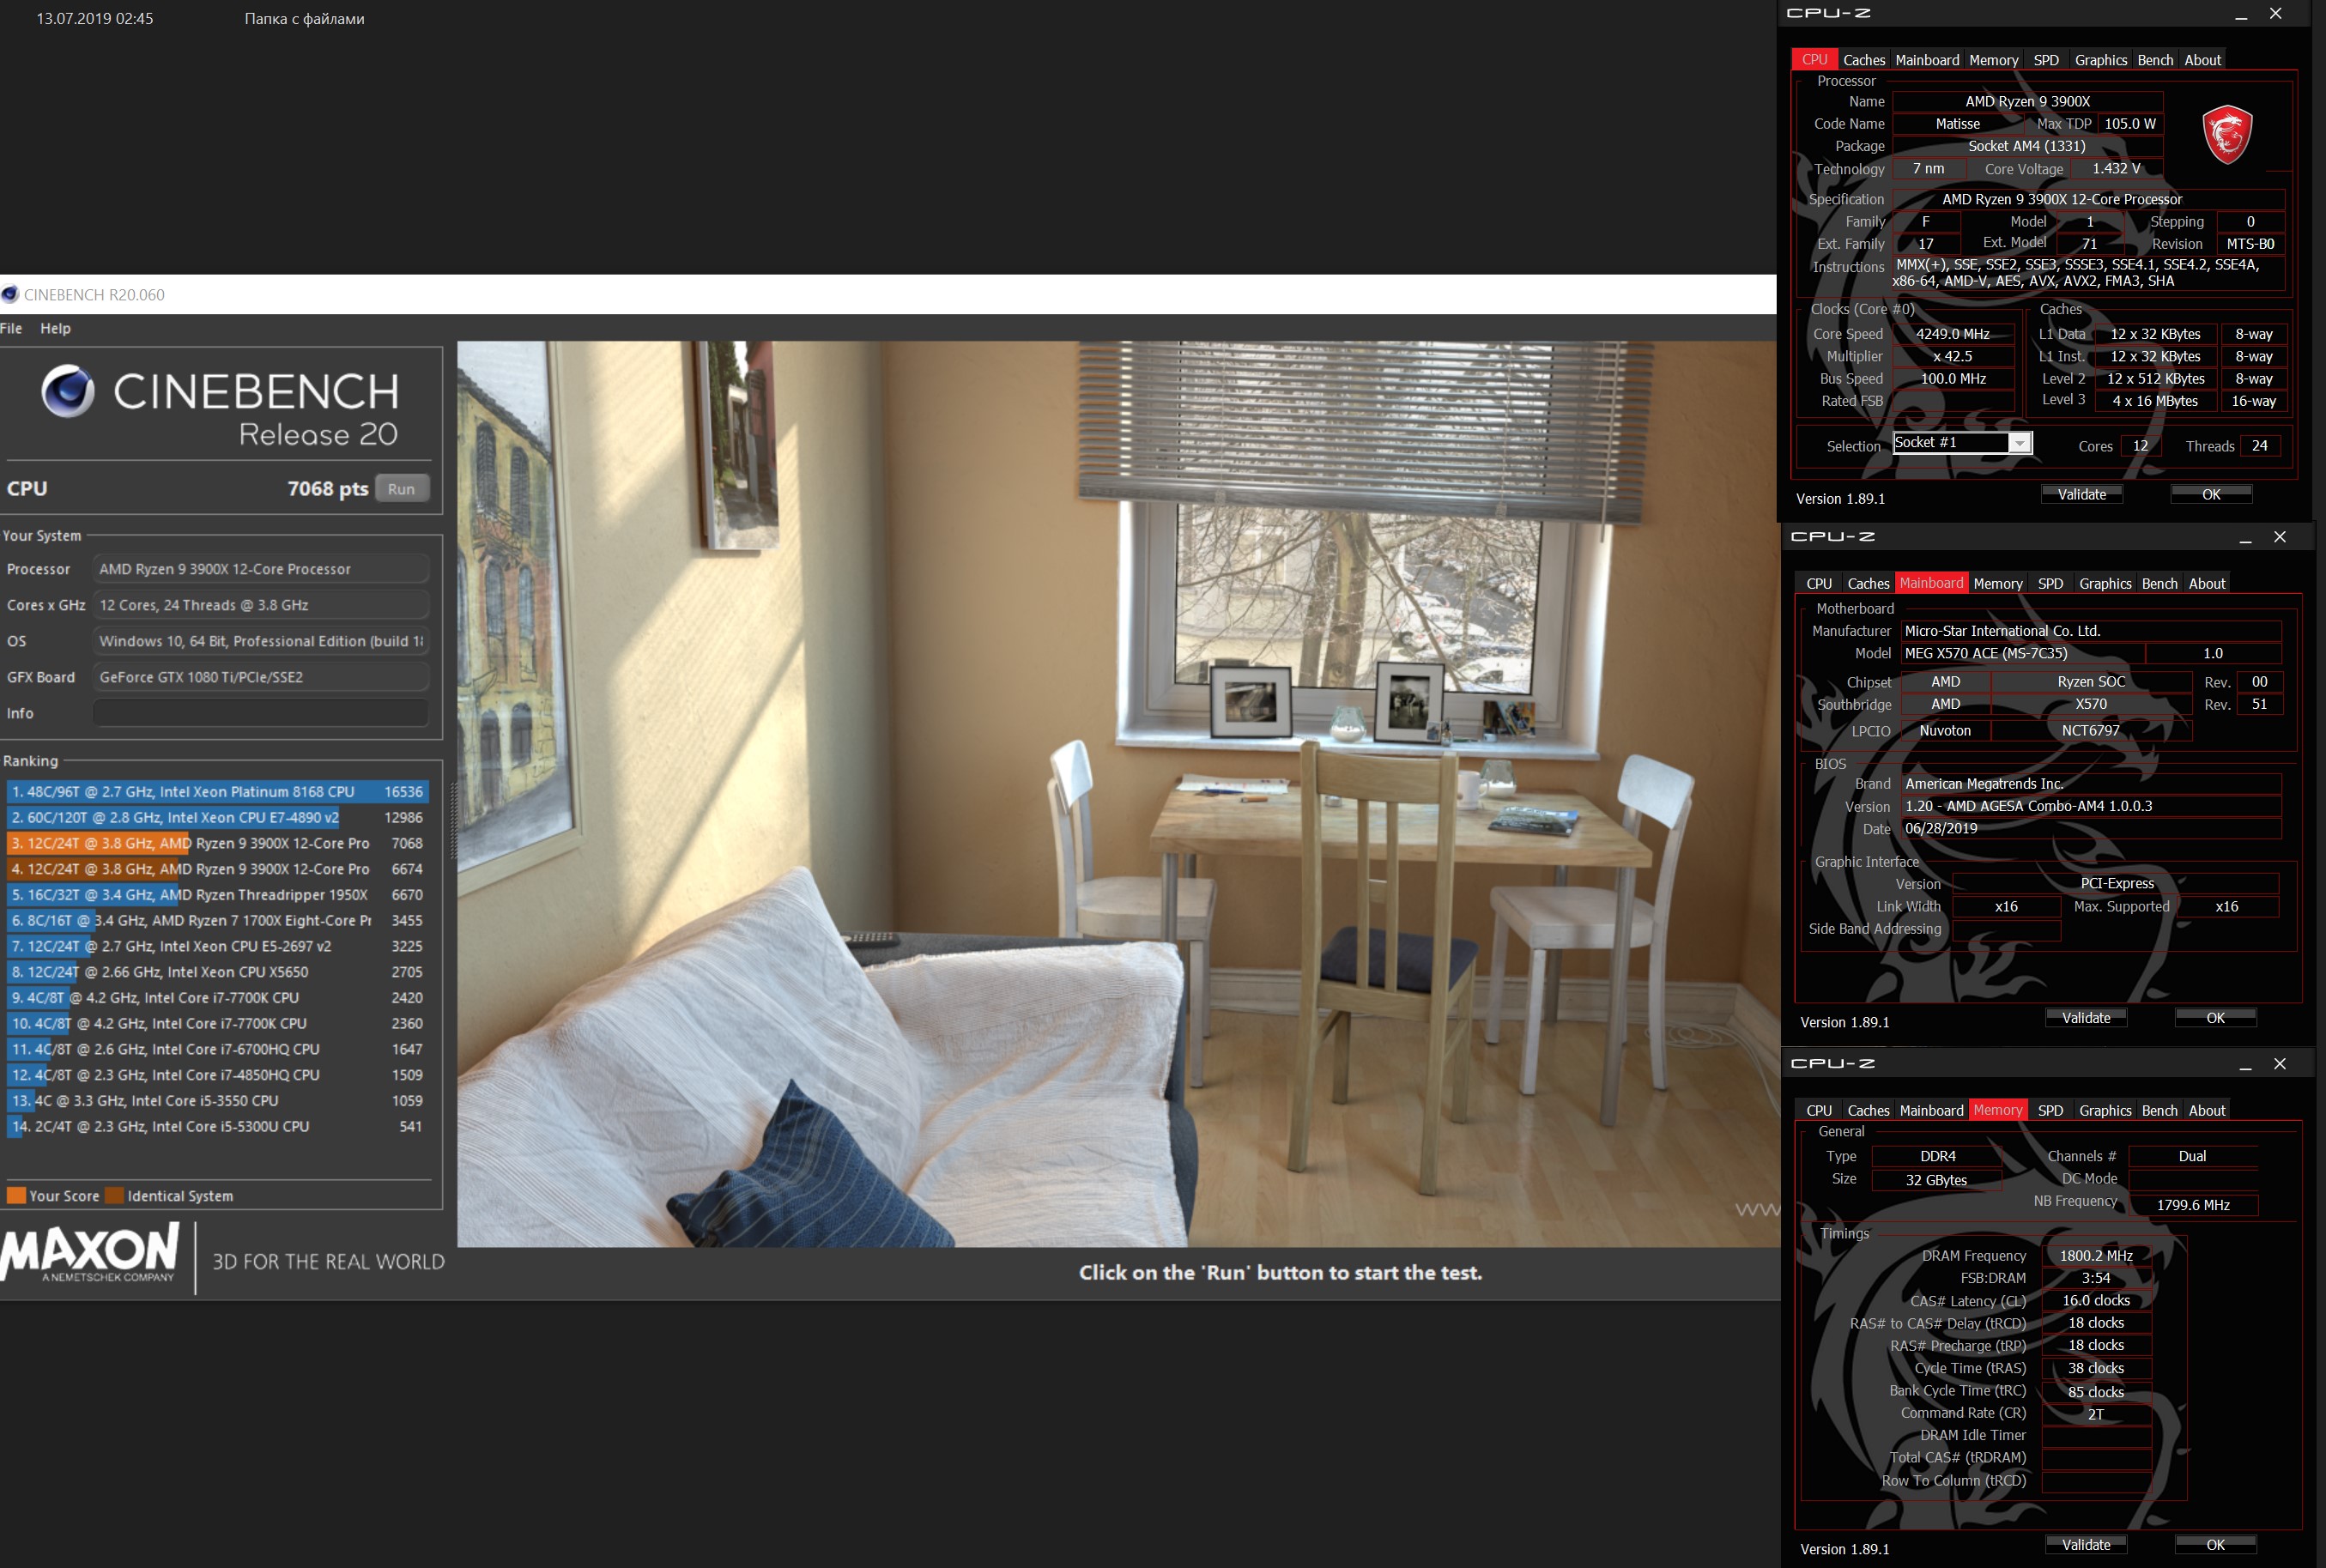Switch to Caches tab in top CPU-Z window
The width and height of the screenshot is (2326, 1568).
tap(1864, 60)
